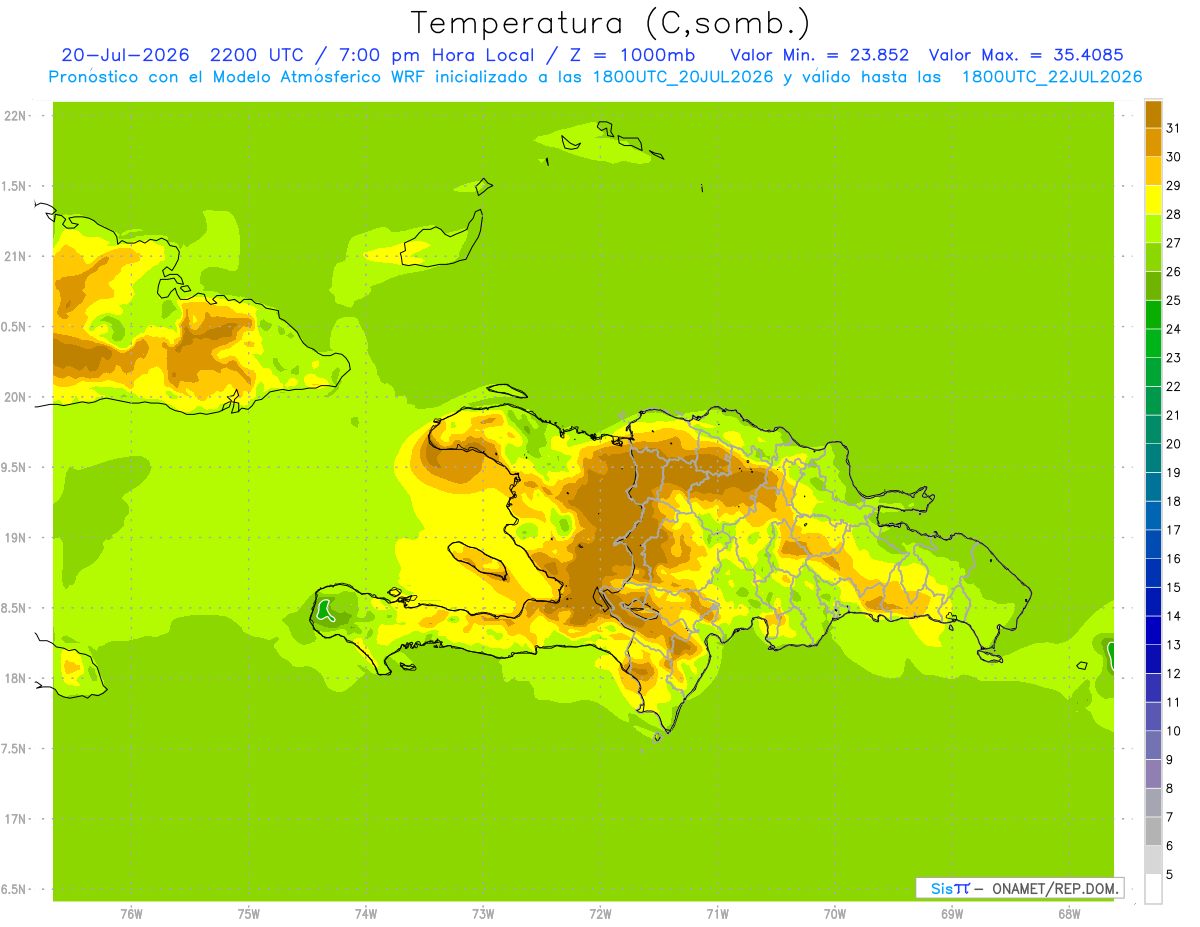
Task: Click latitude label '21N'
Action: pyautogui.click(x=15, y=256)
